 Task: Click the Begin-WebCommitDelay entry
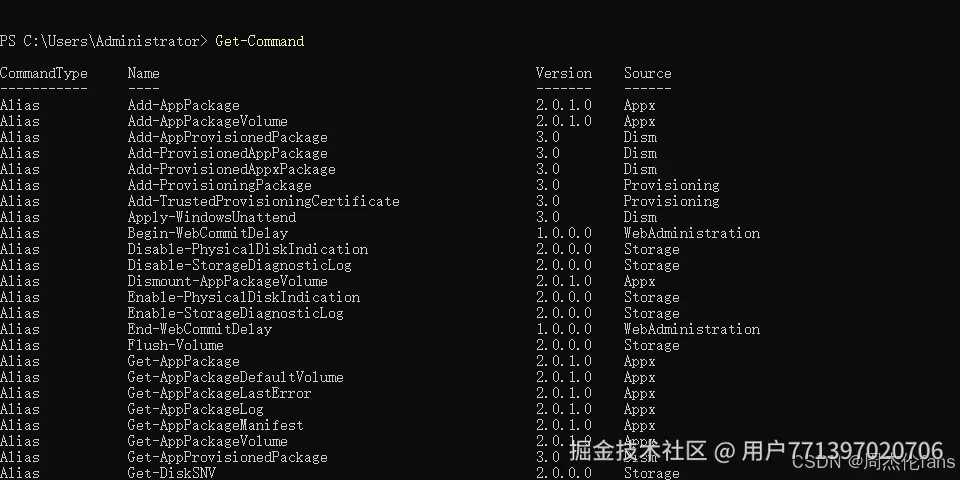pos(208,233)
